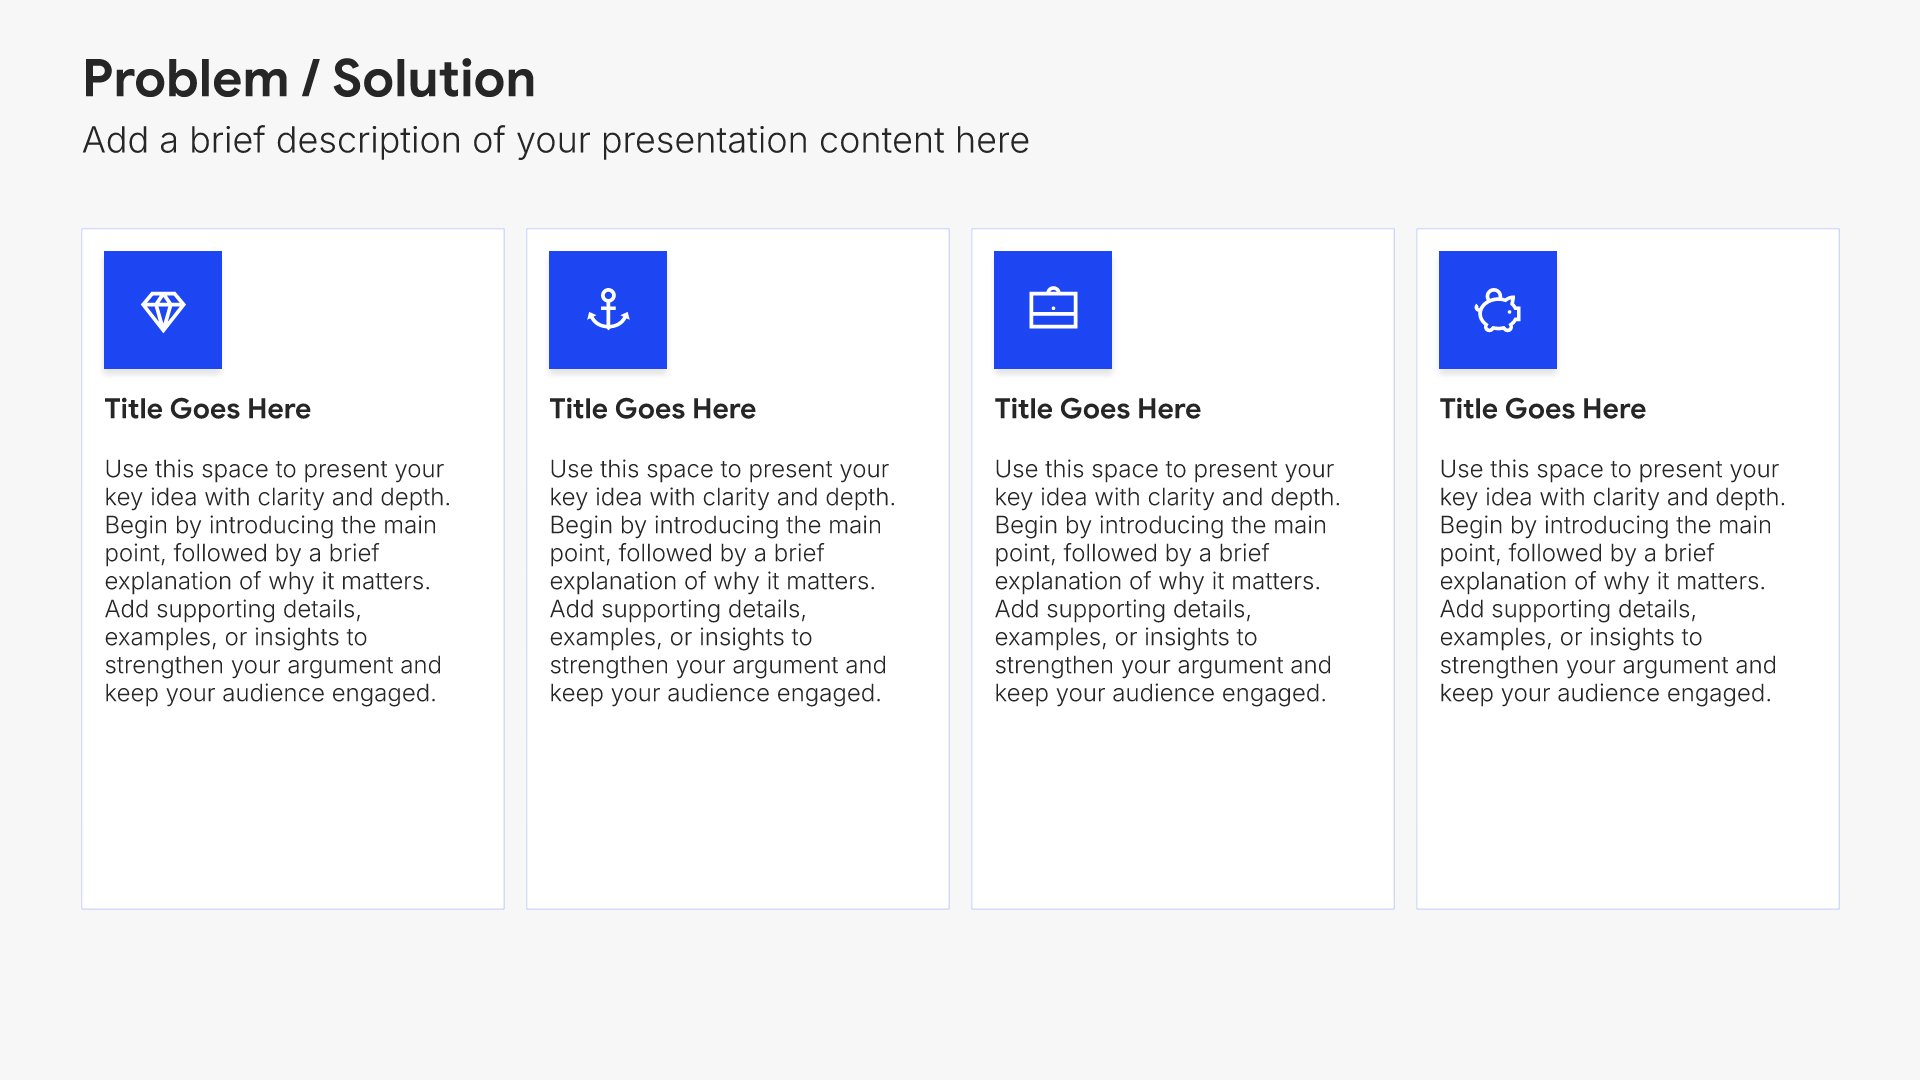Select body paragraph under piggy bank card
This screenshot has width=1920, height=1080.
point(1613,581)
